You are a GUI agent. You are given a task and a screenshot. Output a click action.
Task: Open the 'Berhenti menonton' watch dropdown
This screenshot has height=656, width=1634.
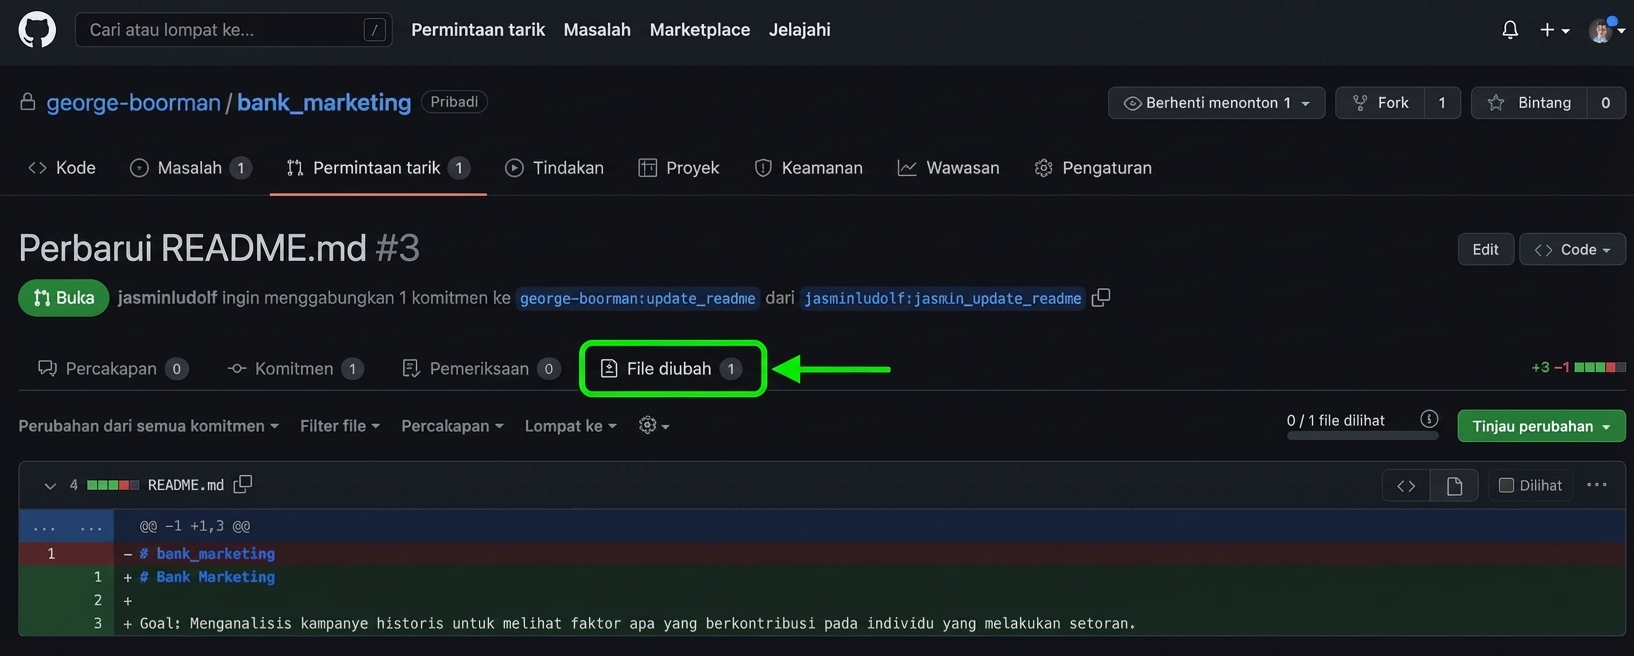[1216, 103]
